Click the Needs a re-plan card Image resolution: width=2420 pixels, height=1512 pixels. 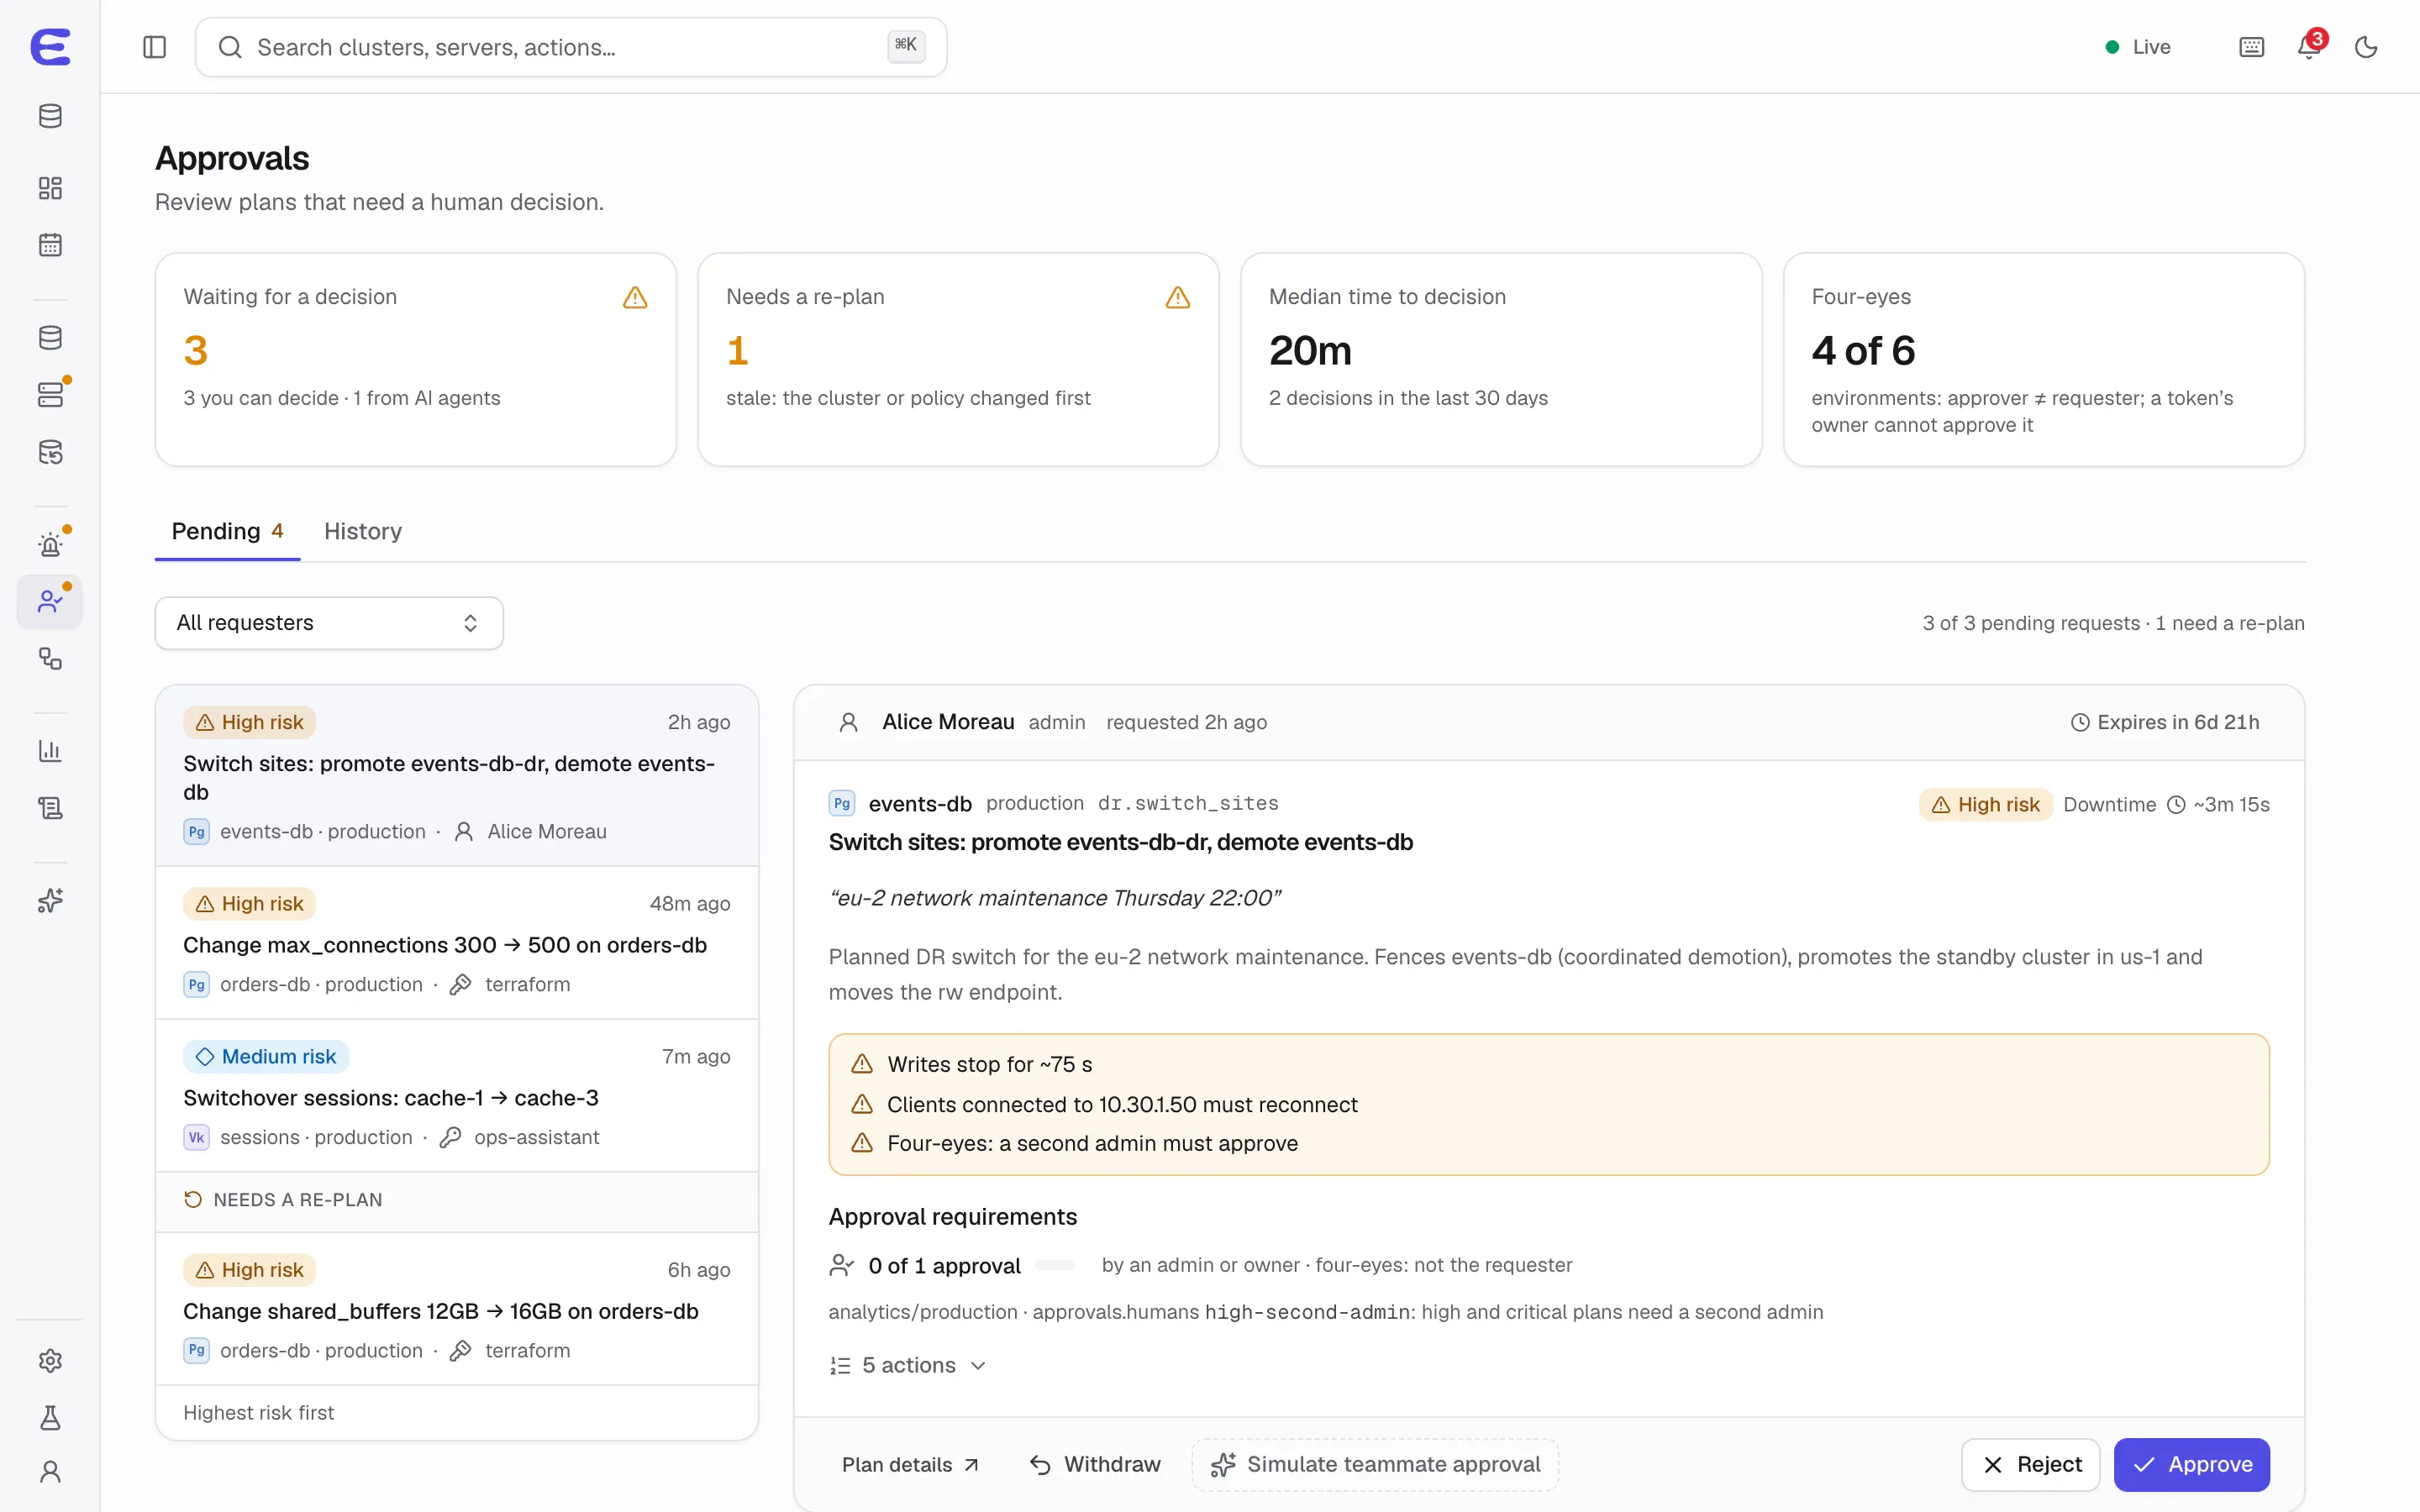click(958, 359)
